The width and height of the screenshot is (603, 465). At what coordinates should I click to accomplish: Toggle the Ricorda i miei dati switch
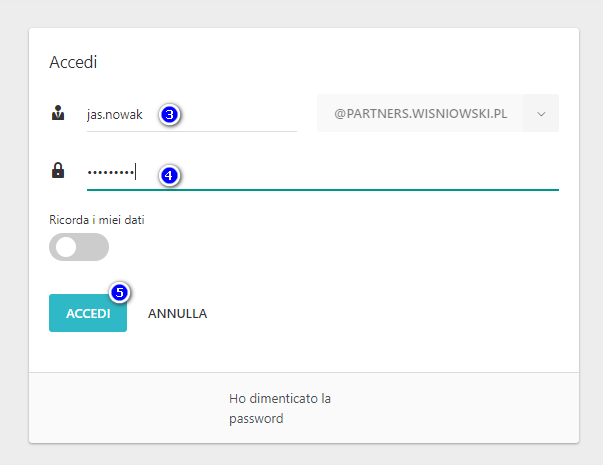[x=78, y=247]
